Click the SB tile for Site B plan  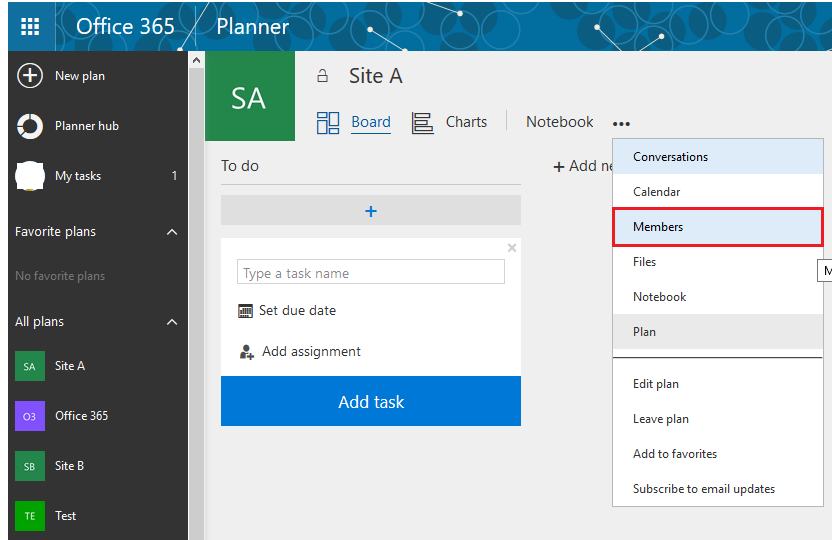click(x=30, y=466)
